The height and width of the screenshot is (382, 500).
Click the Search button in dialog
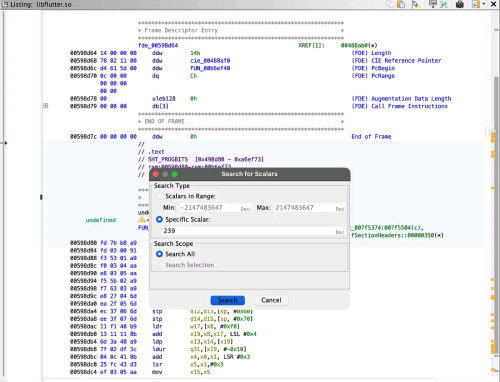228,300
